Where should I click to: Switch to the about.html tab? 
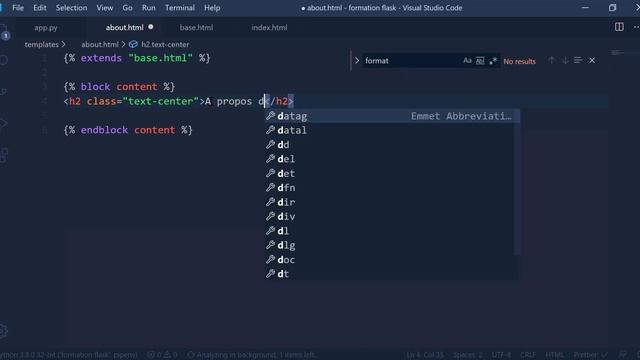(124, 28)
